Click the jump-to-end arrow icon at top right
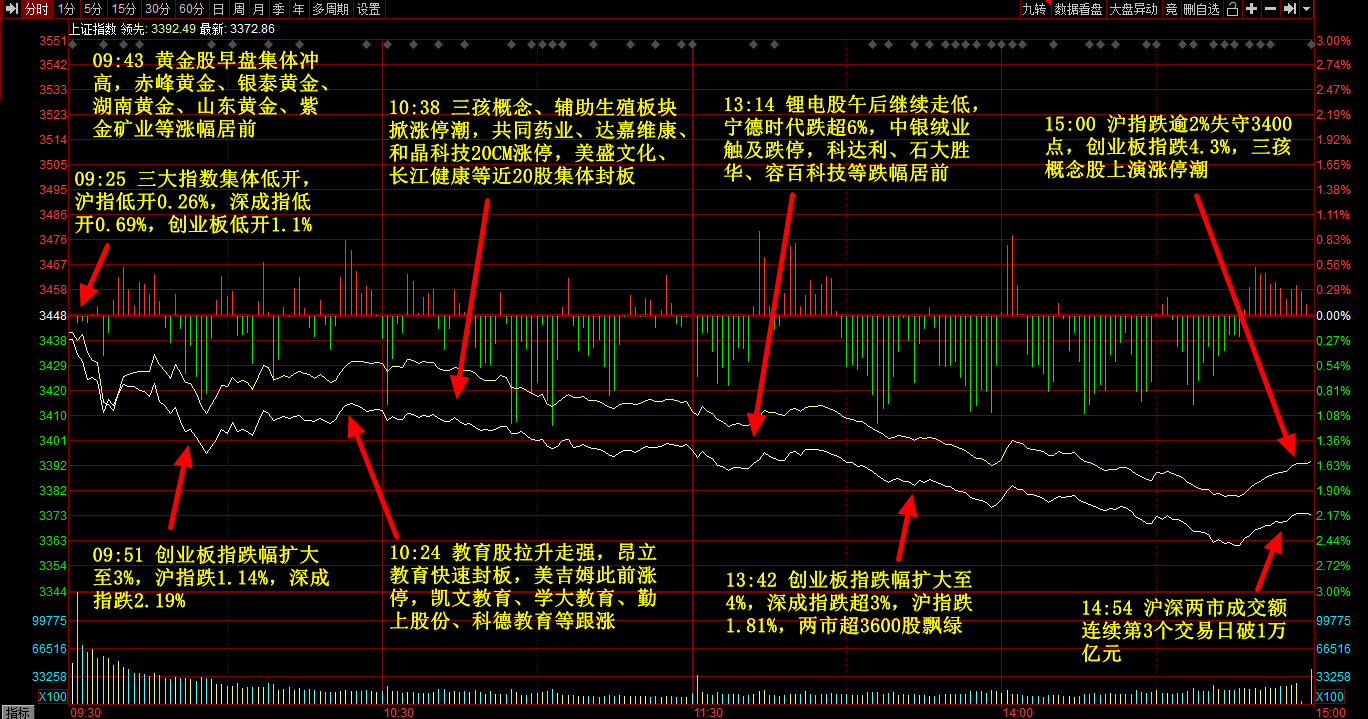Viewport: 1368px width, 719px height. click(x=1290, y=9)
